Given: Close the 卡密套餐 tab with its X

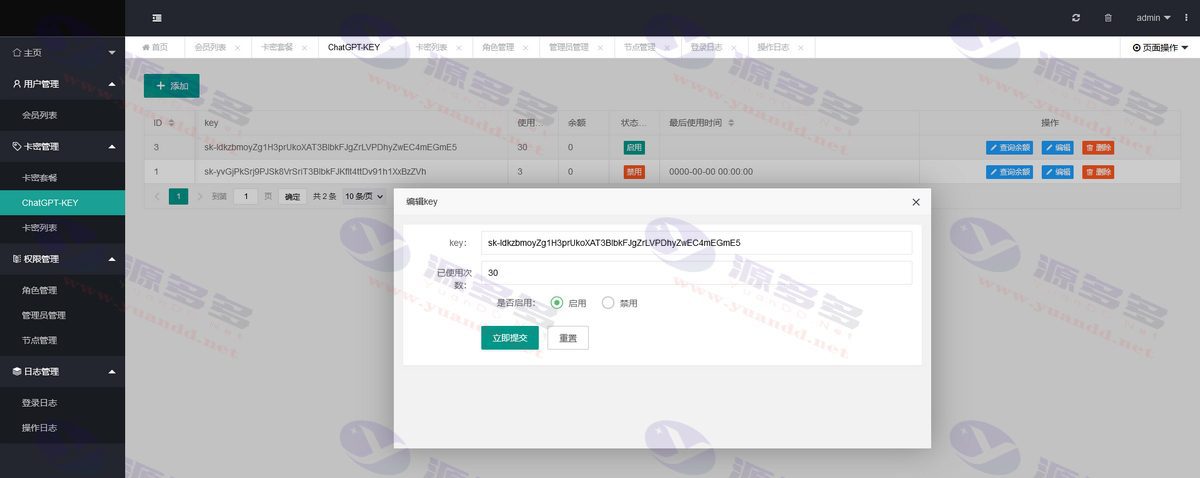Looking at the screenshot, I should tap(305, 48).
